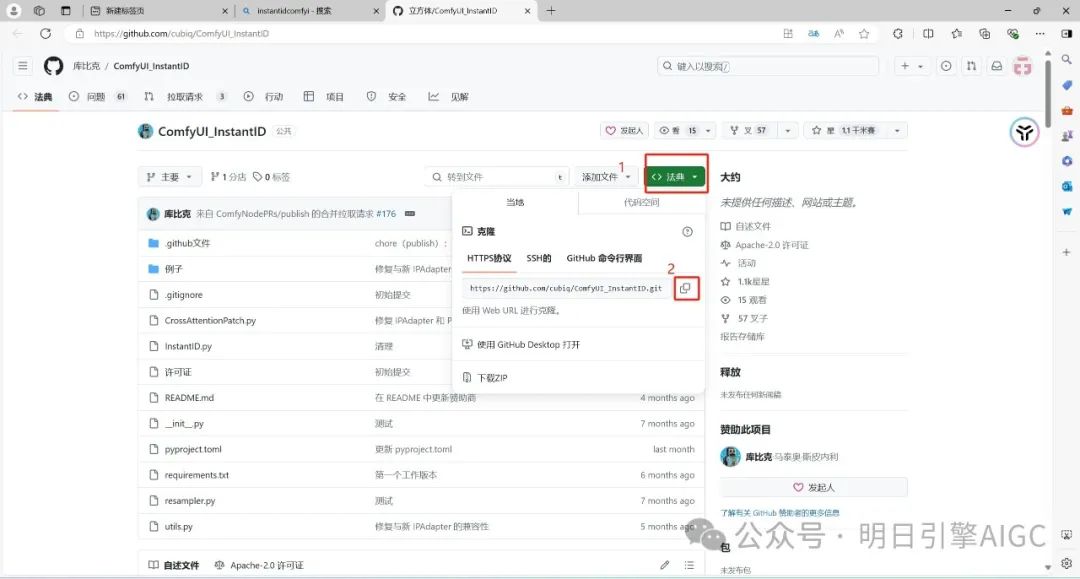
Task: Open search in the Edge sidebar
Action: 1066,60
